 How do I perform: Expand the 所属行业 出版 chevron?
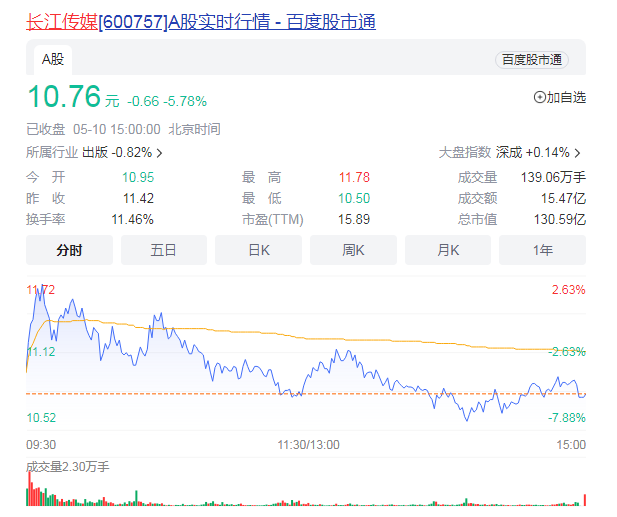coord(160,153)
